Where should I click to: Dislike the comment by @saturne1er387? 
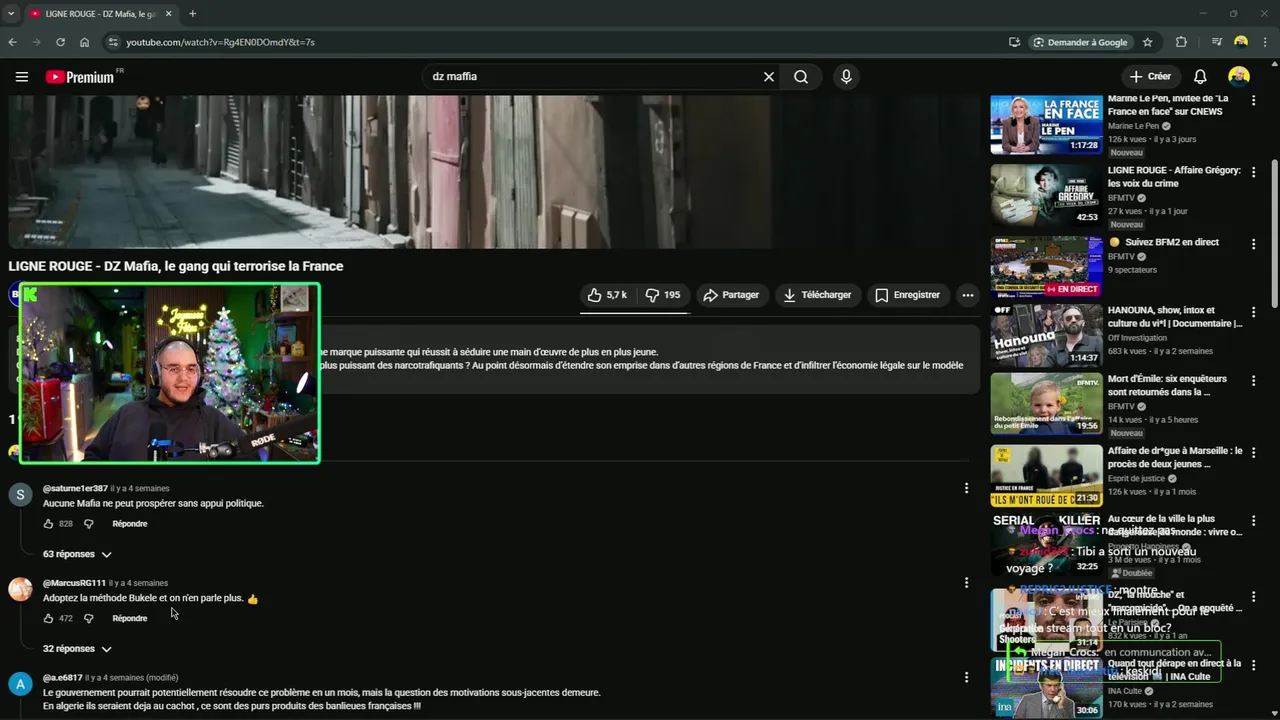[x=88, y=524]
